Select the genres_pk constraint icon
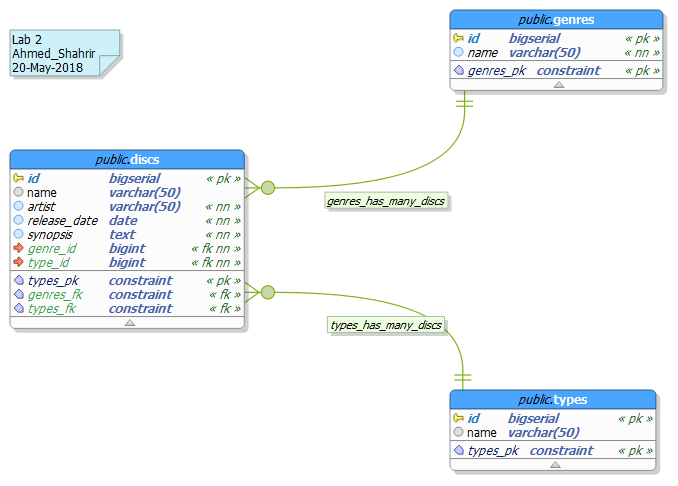Image resolution: width=678 pixels, height=486 pixels. (459, 71)
